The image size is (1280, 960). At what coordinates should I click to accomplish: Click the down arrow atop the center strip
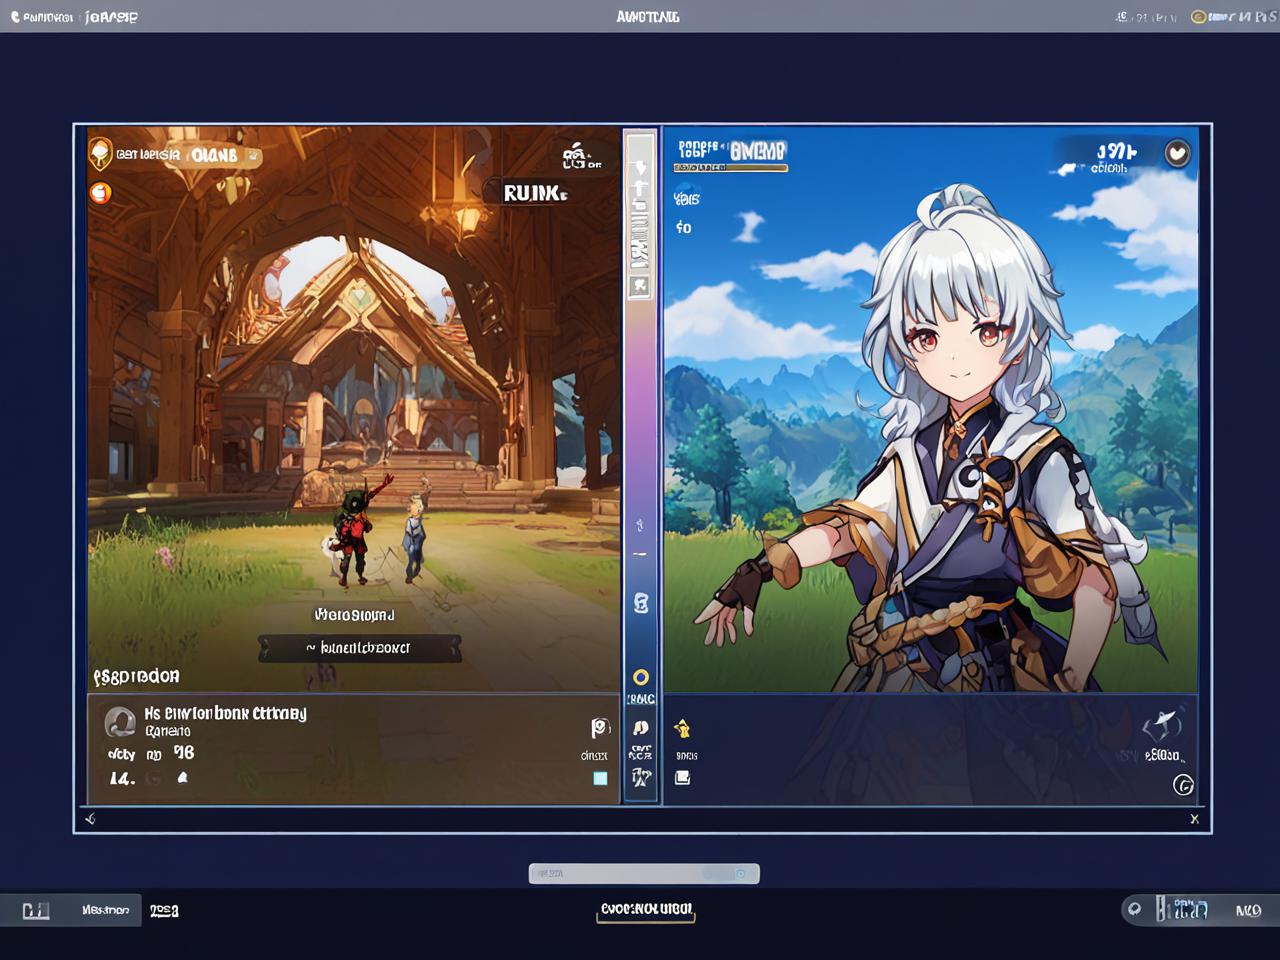click(641, 168)
